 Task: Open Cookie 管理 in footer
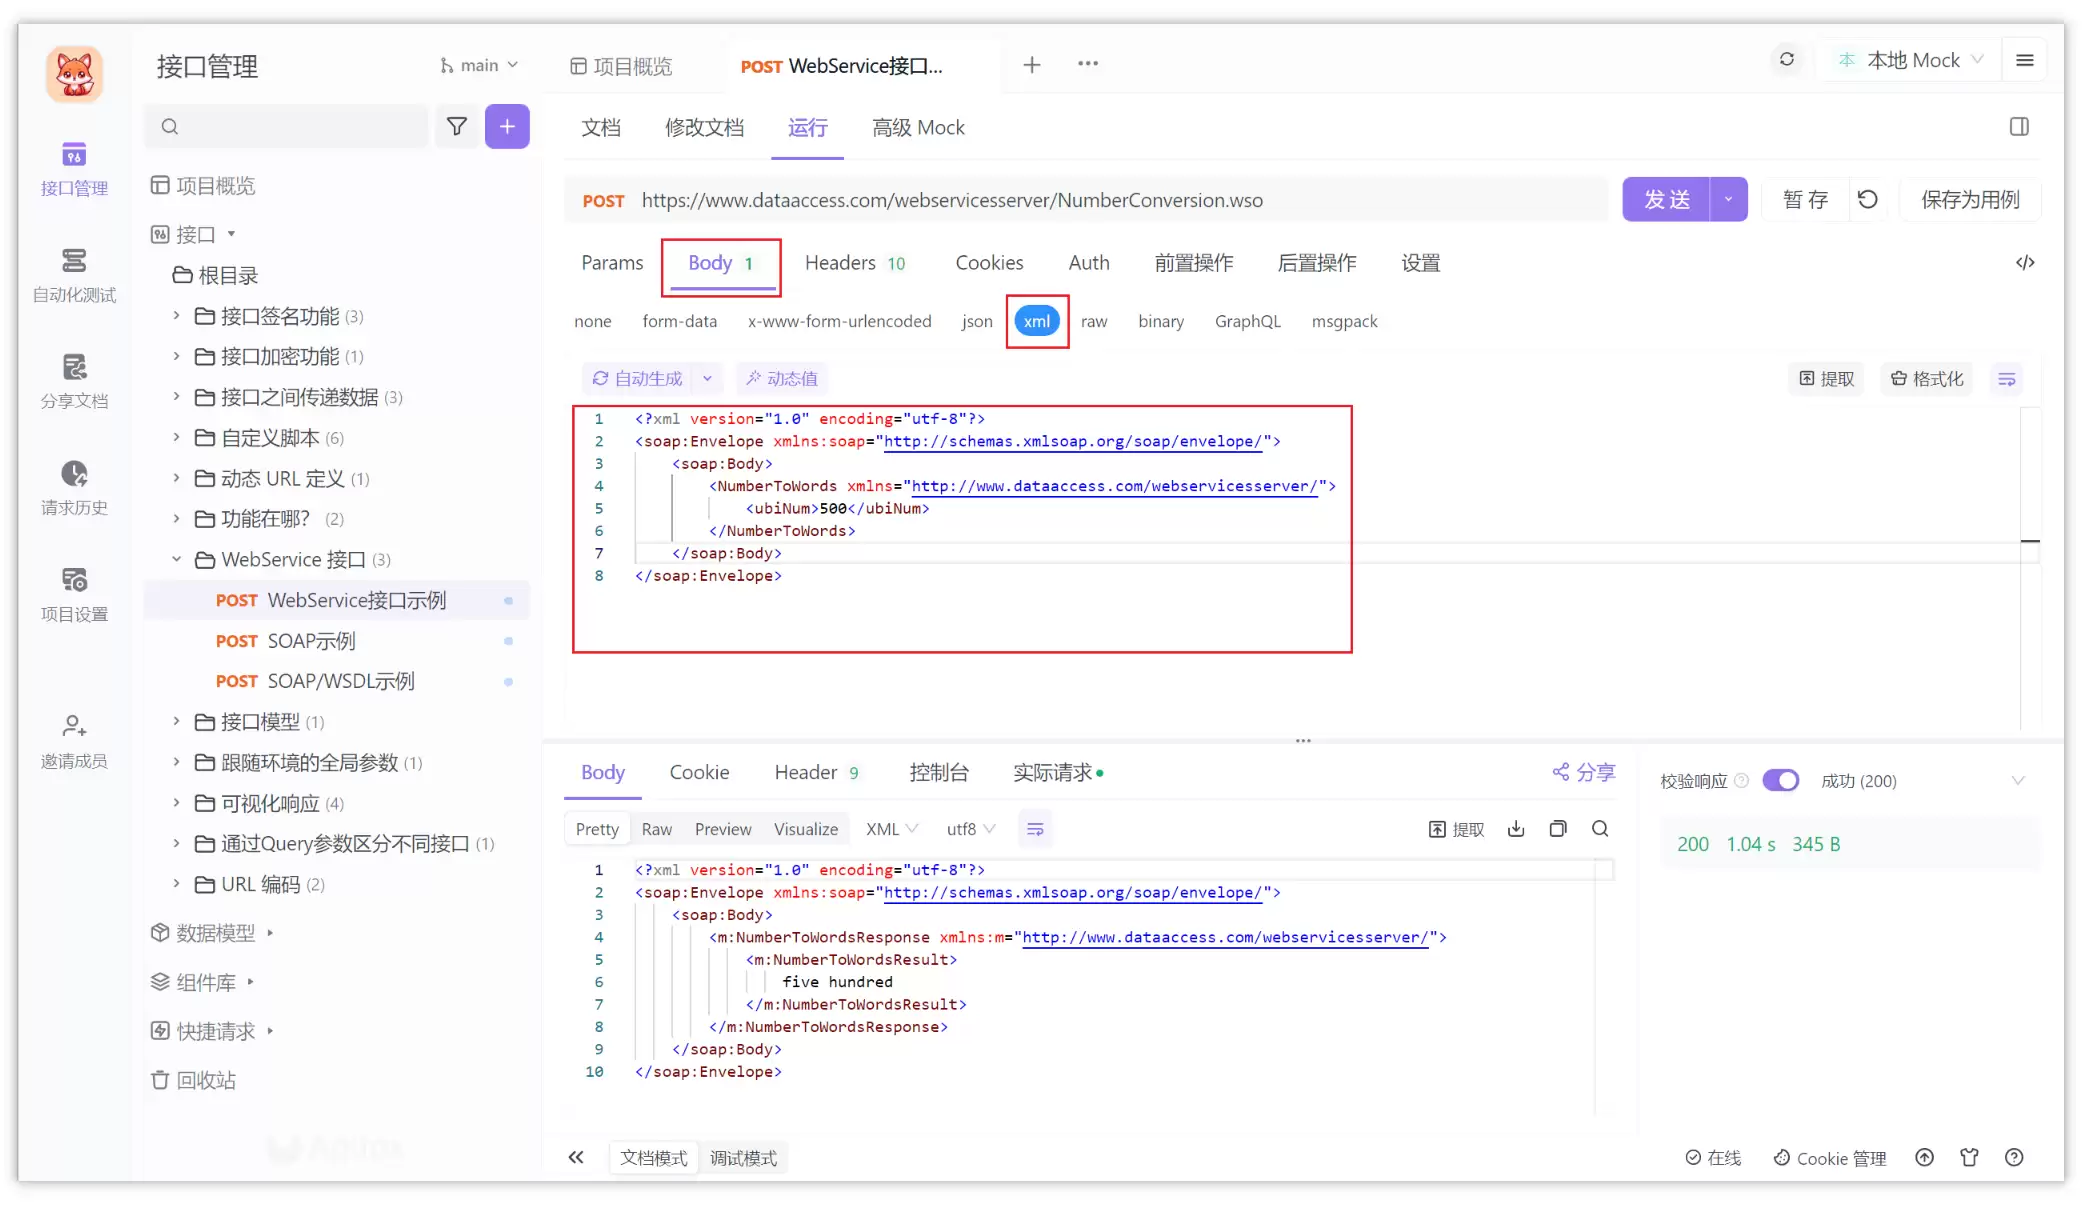pos(1830,1158)
